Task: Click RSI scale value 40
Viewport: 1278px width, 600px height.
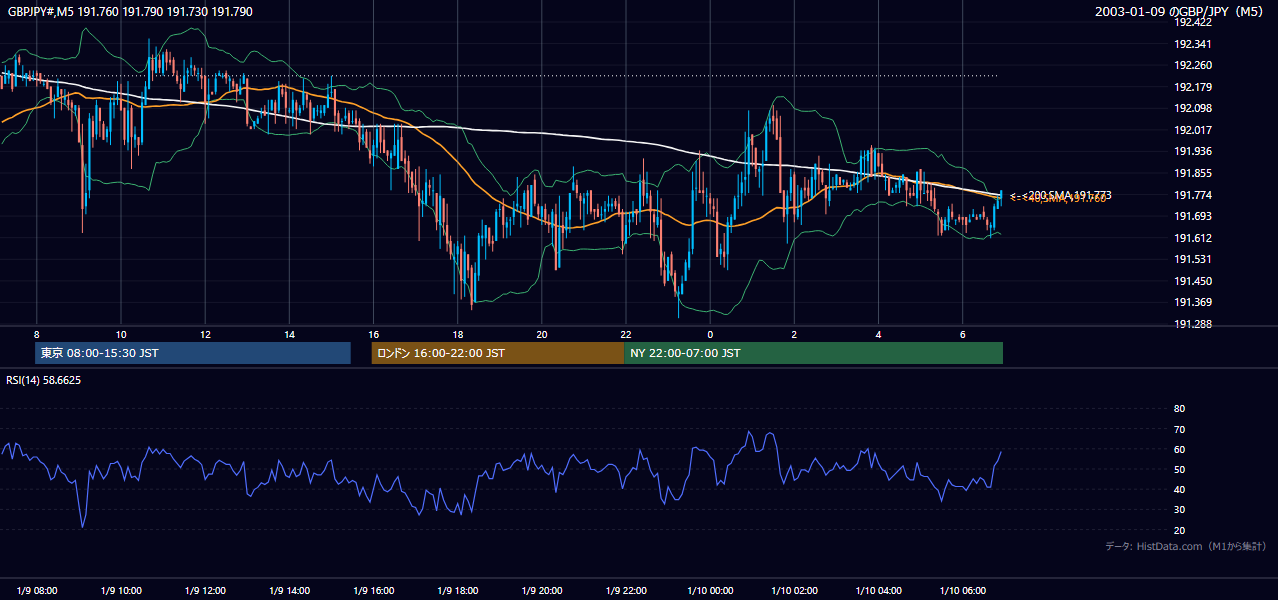Action: [1179, 489]
